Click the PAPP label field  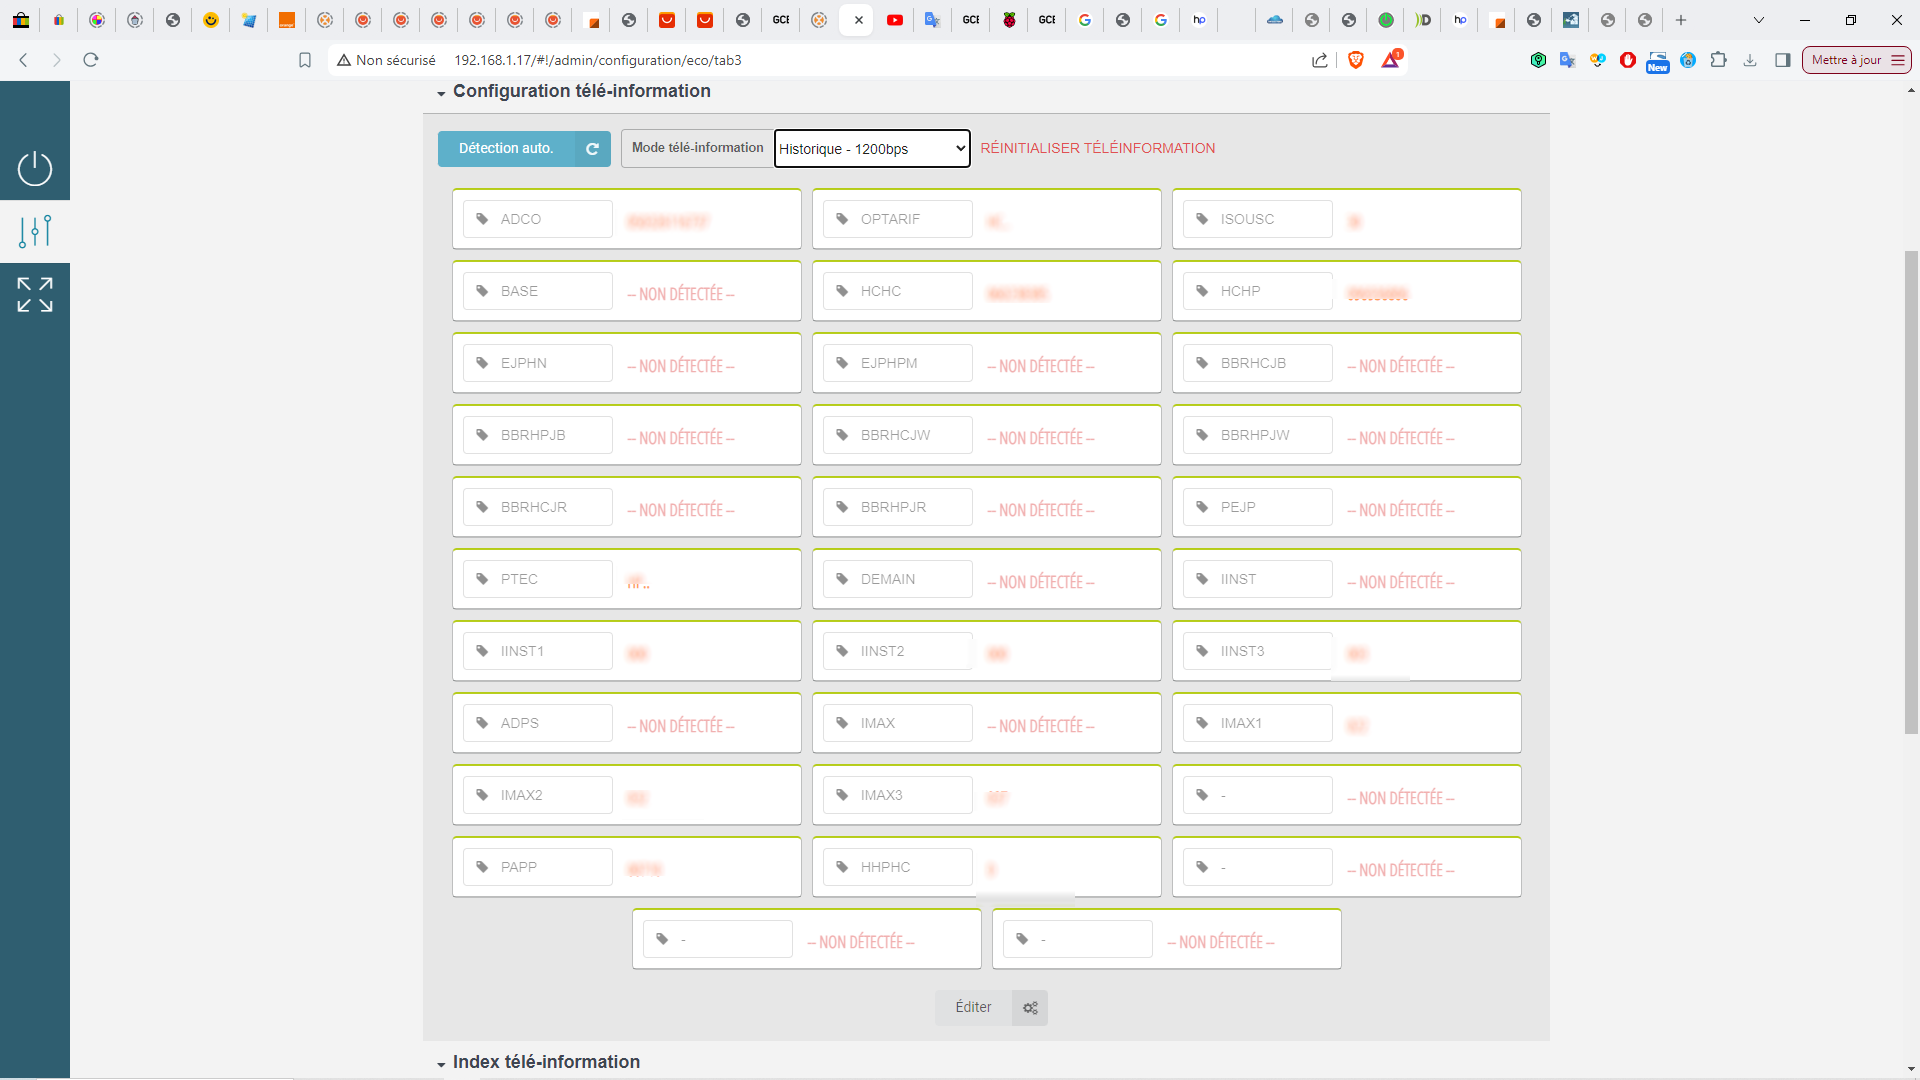538,867
